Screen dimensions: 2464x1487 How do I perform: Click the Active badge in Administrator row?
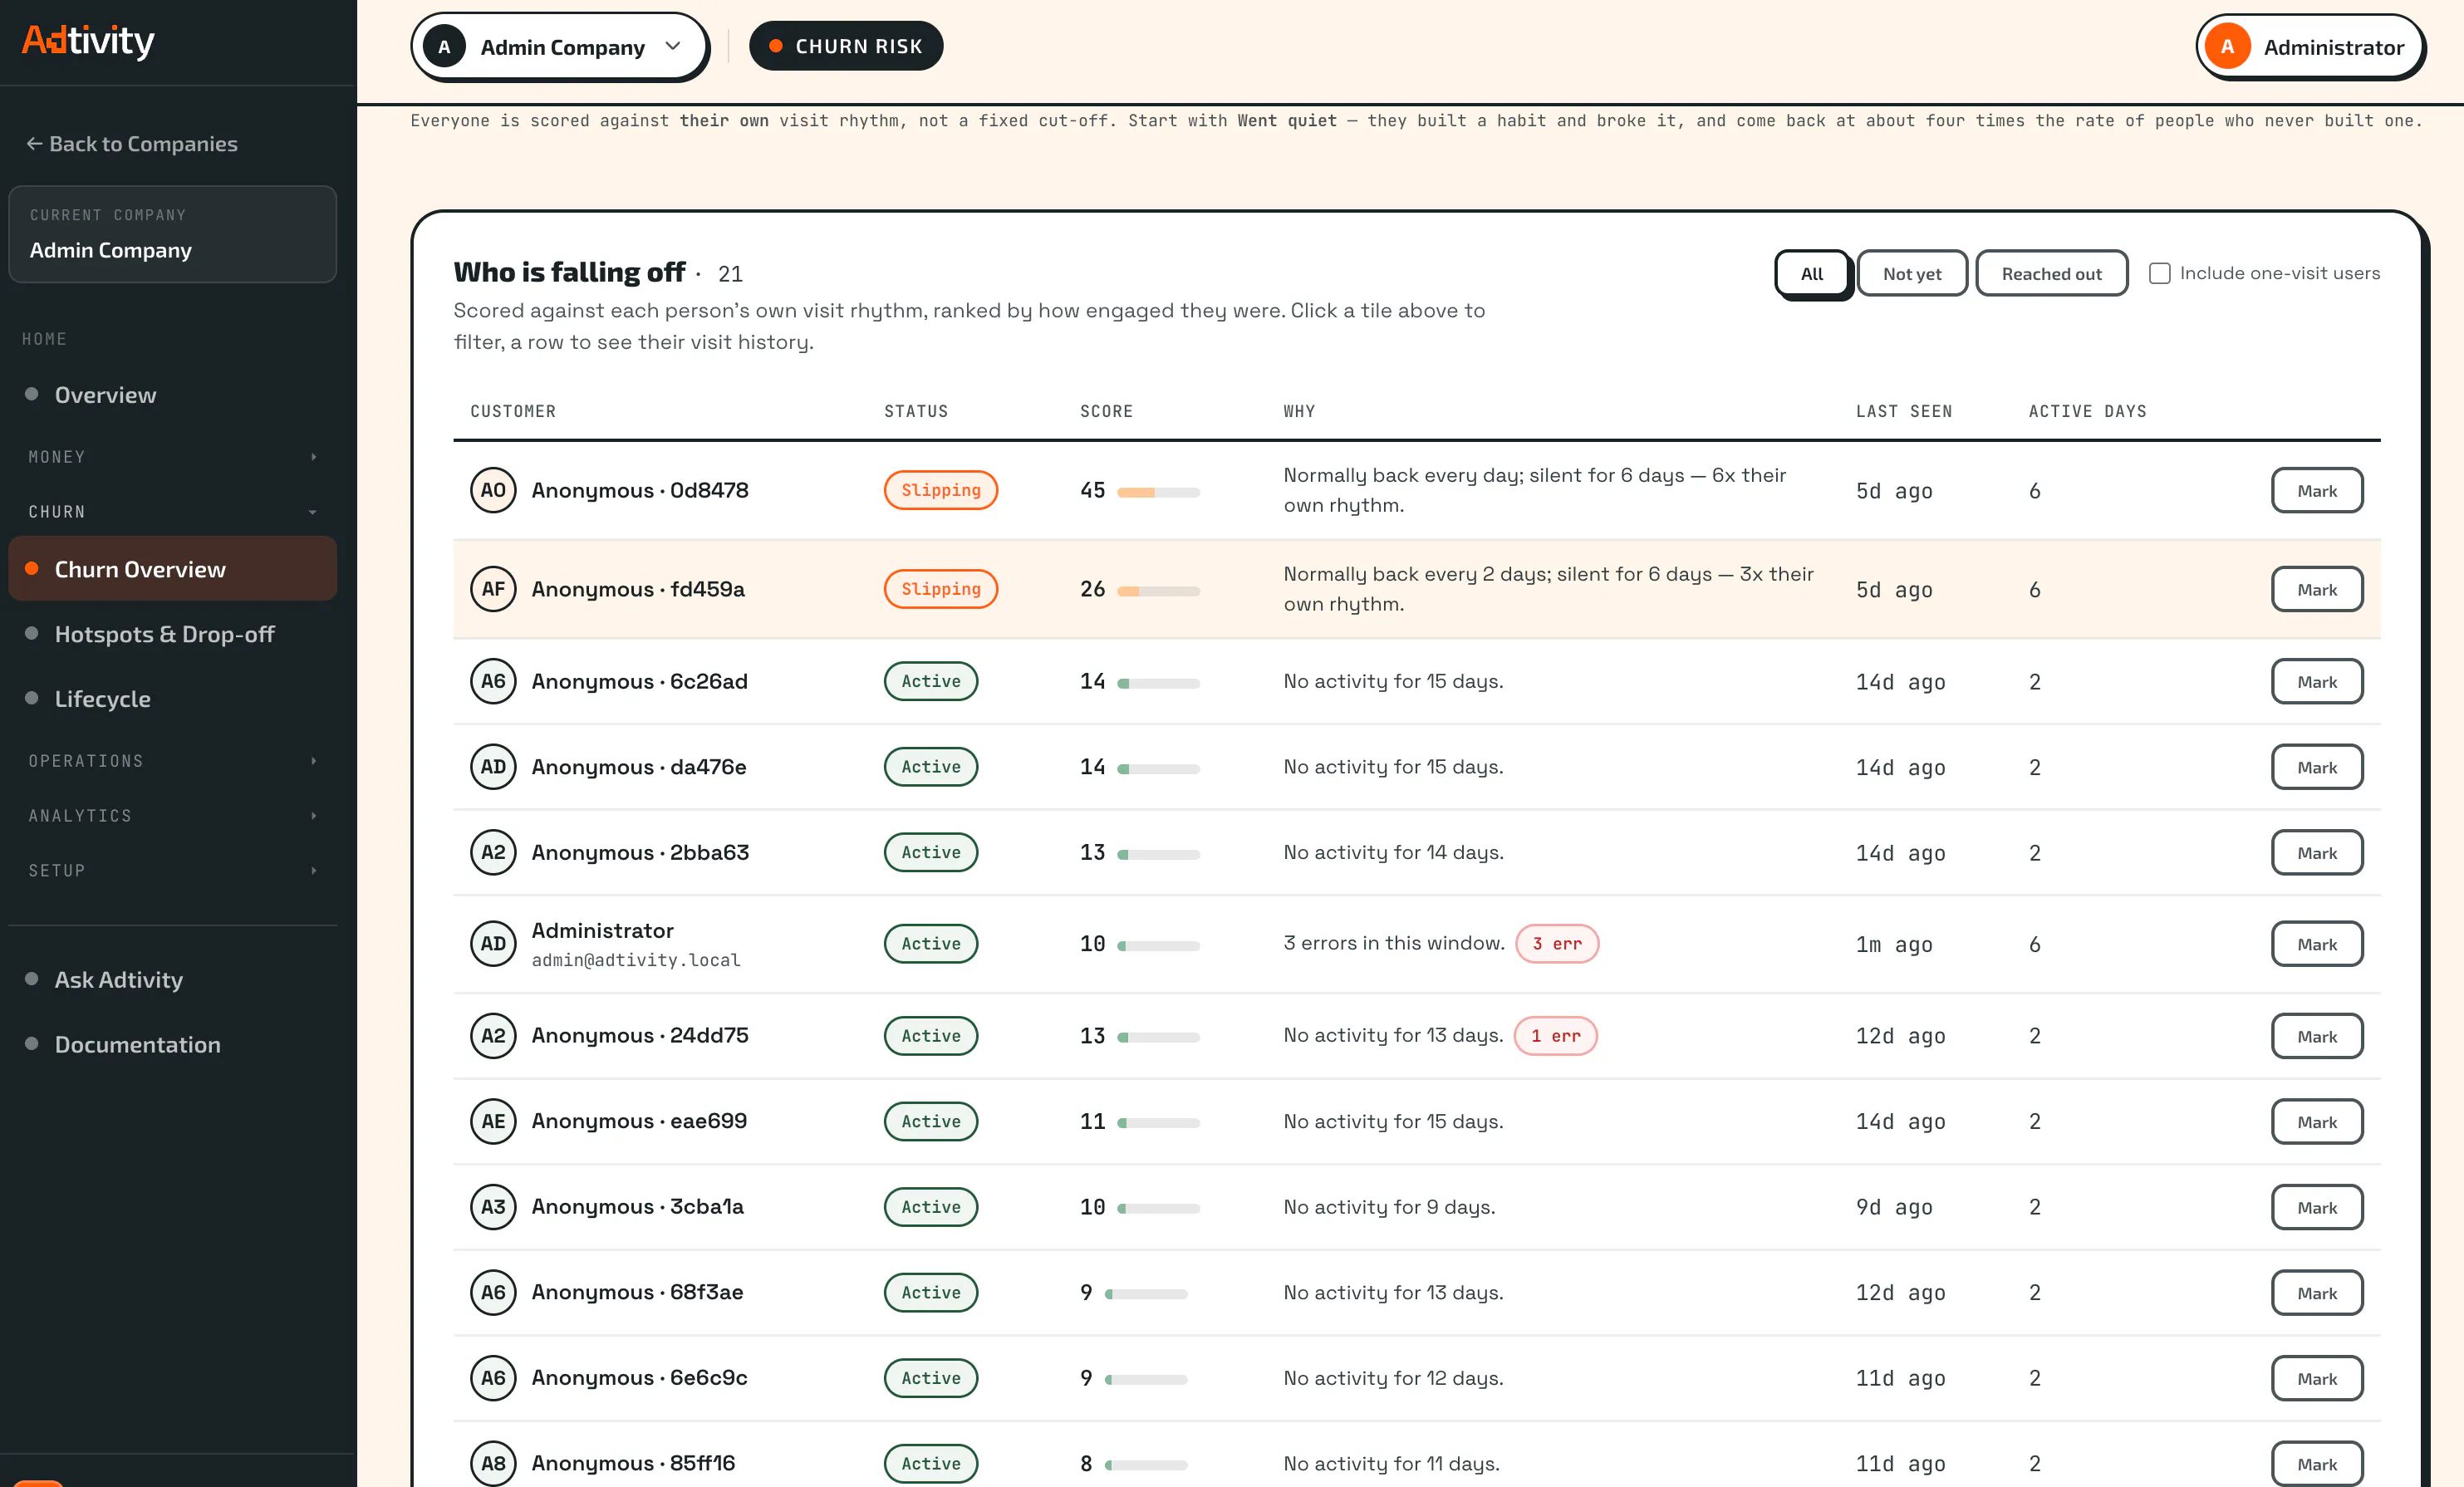point(930,944)
